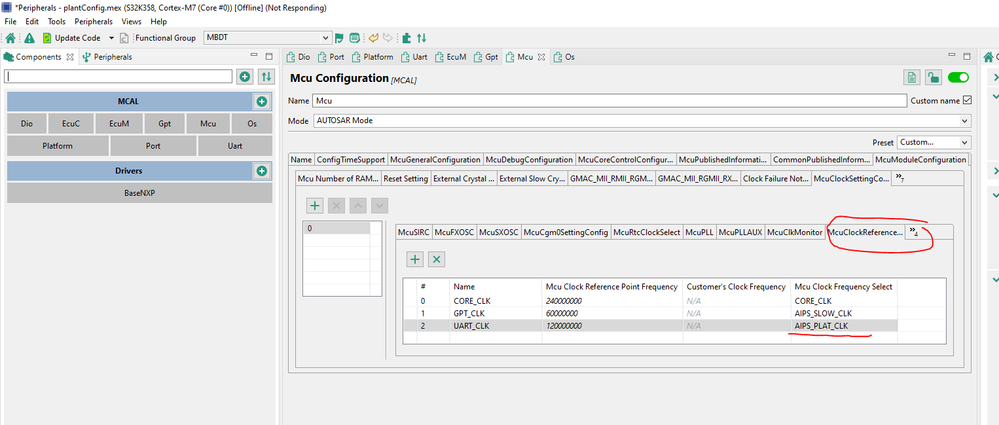Select the Platform component button

click(57, 146)
